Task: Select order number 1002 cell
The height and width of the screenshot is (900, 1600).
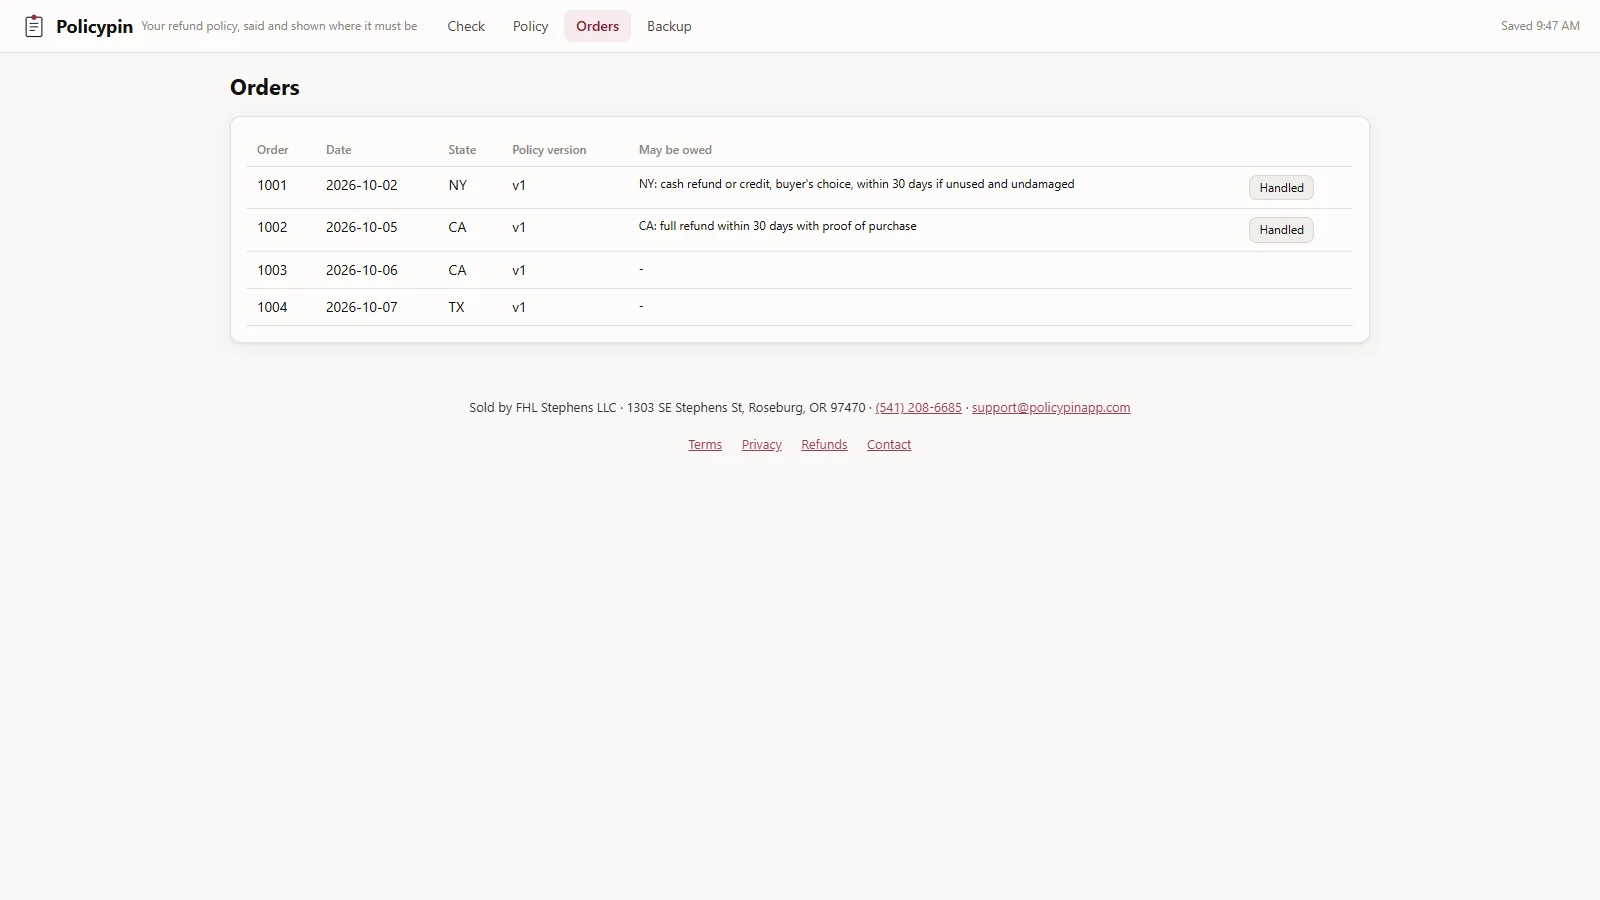Action: tap(272, 227)
